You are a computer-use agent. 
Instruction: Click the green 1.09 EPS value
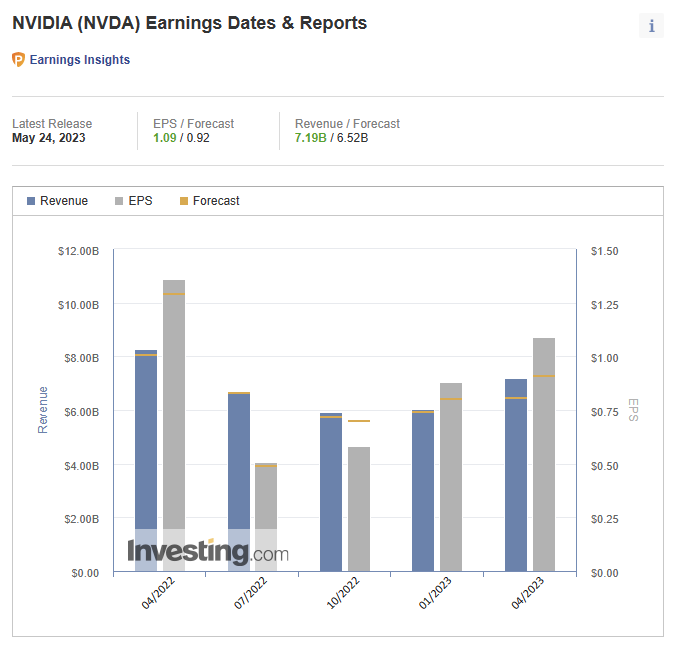coord(165,138)
